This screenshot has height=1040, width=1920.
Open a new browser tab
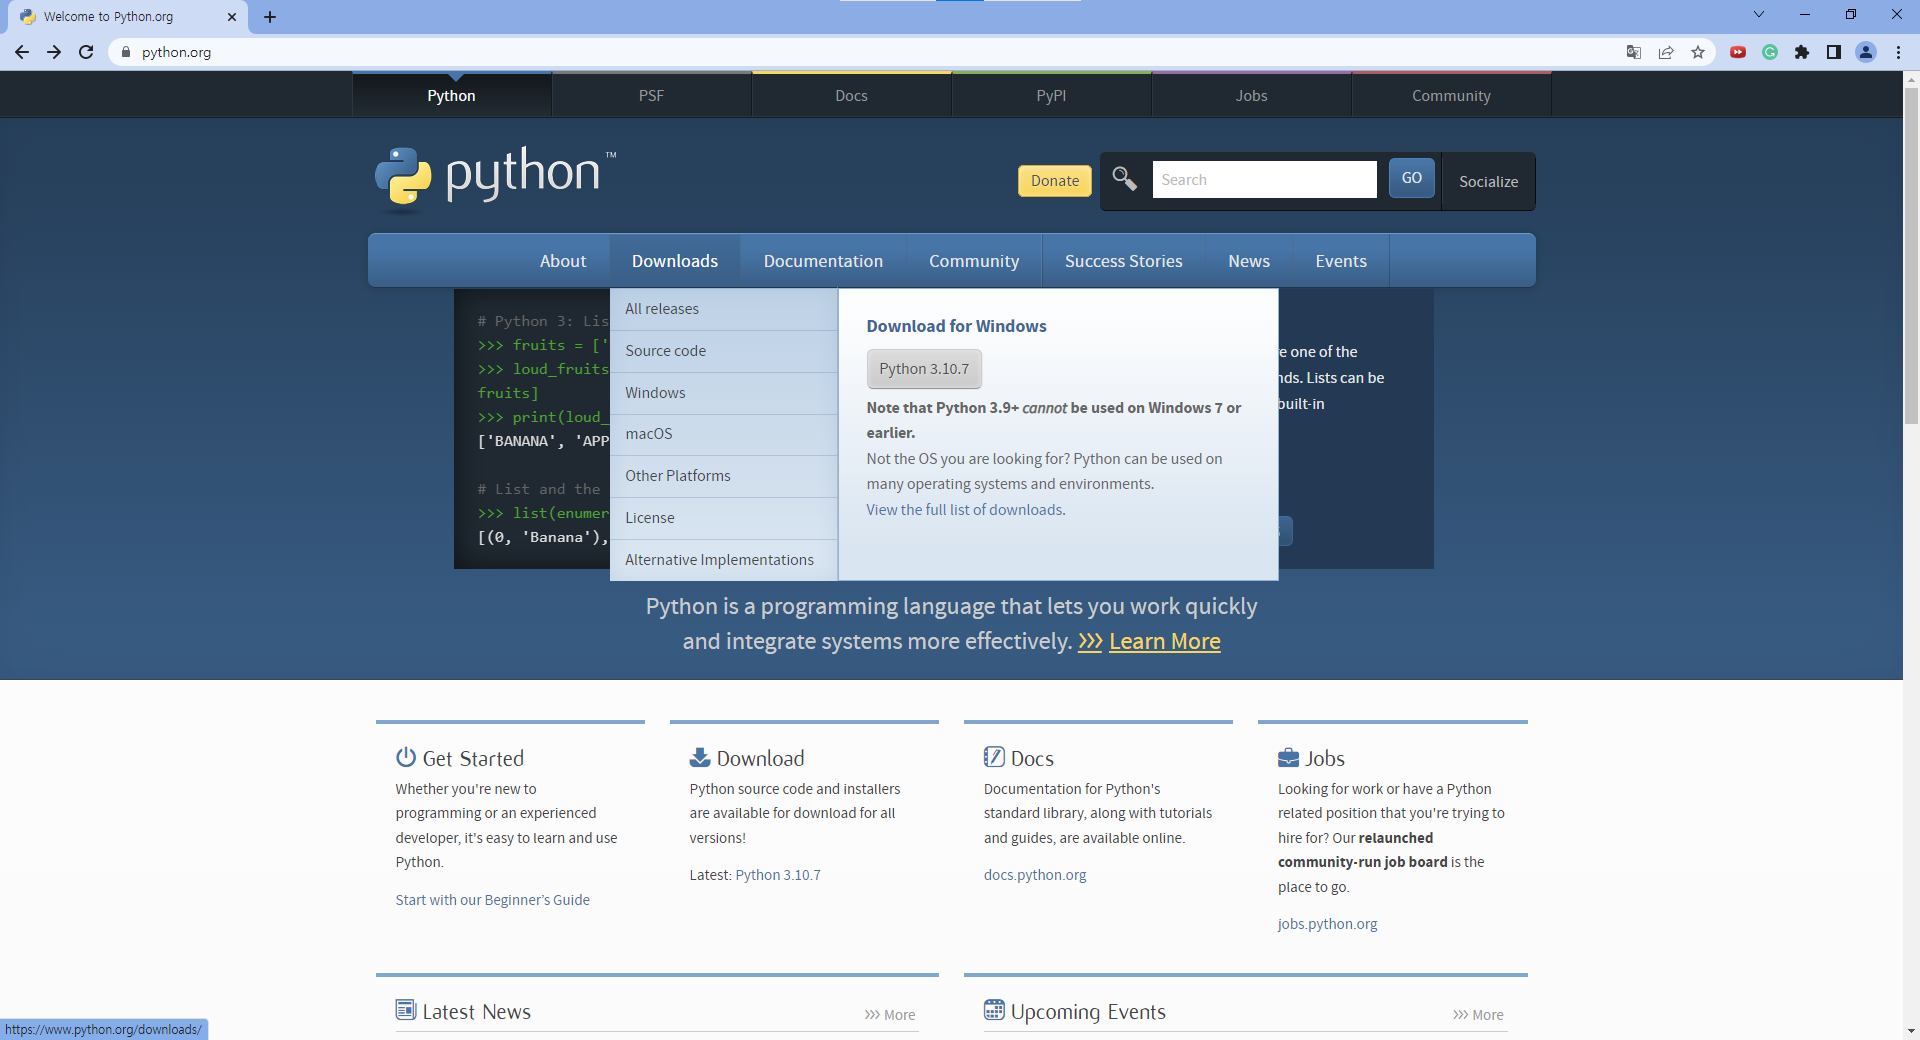(270, 17)
